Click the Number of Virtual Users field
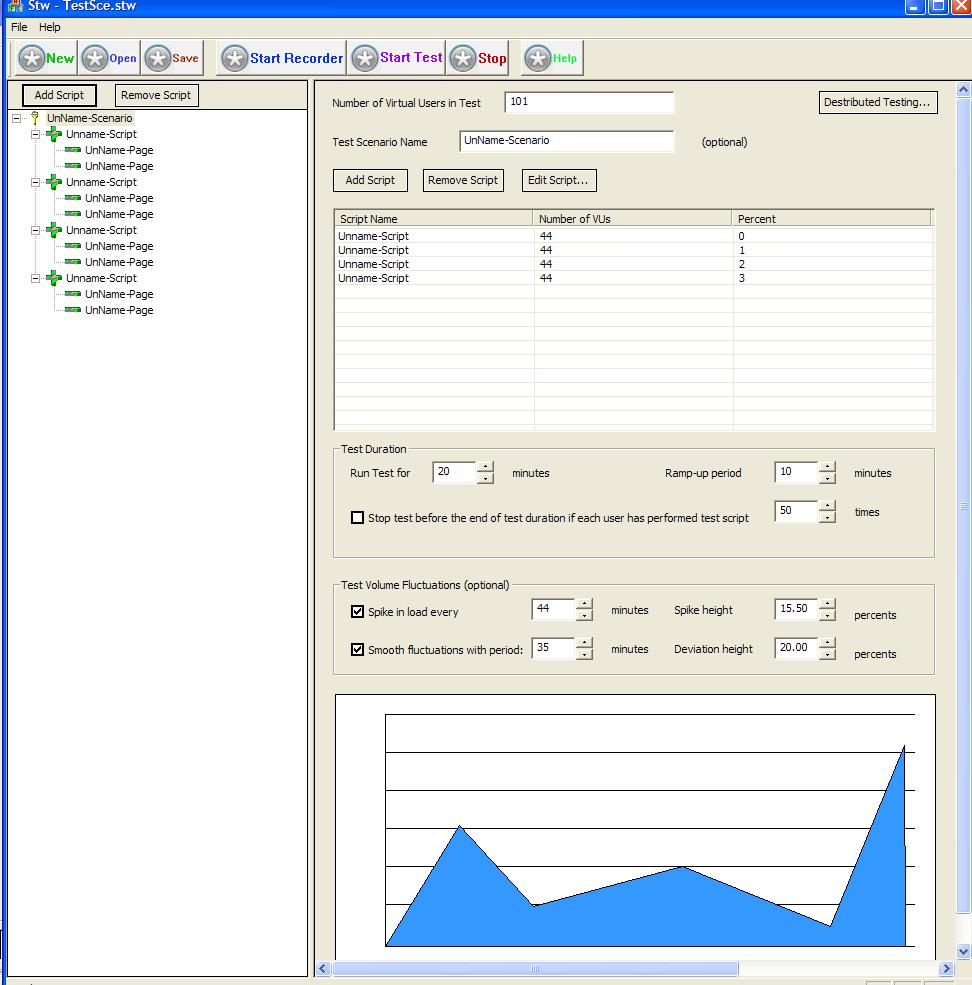Screen dimensions: 972x985 pyautogui.click(x=589, y=102)
